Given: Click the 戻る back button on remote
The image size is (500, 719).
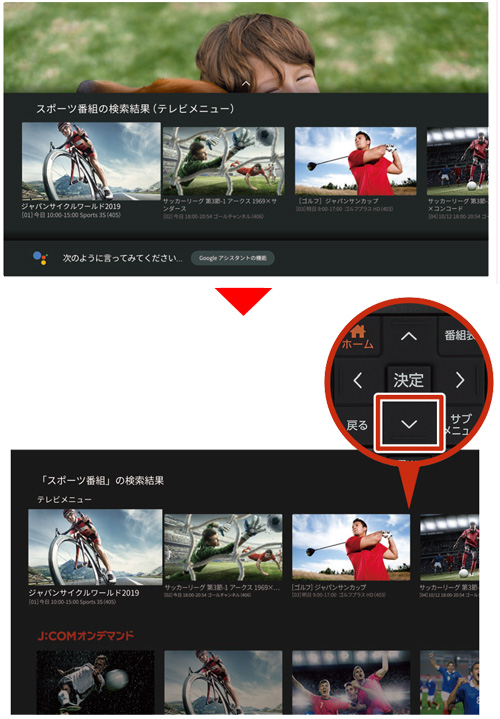Looking at the screenshot, I should [x=357, y=425].
